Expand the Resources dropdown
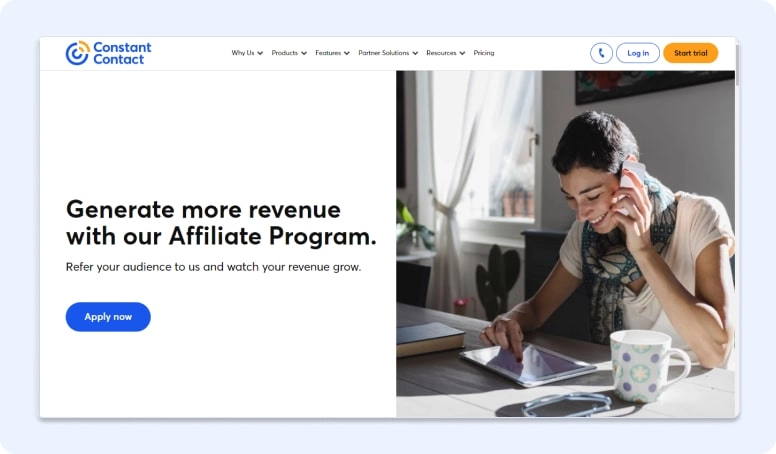Image resolution: width=776 pixels, height=454 pixels. [x=445, y=53]
